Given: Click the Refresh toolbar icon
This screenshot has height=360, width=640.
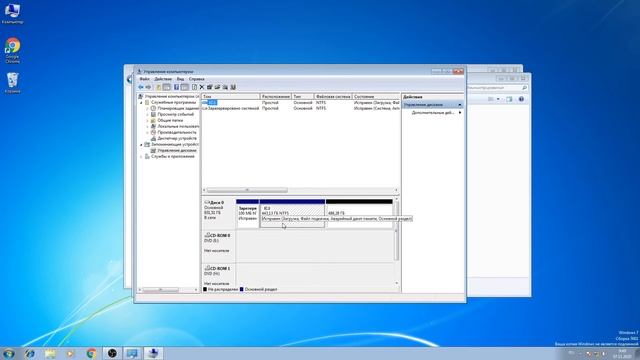Looking at the screenshot, I should [x=194, y=87].
